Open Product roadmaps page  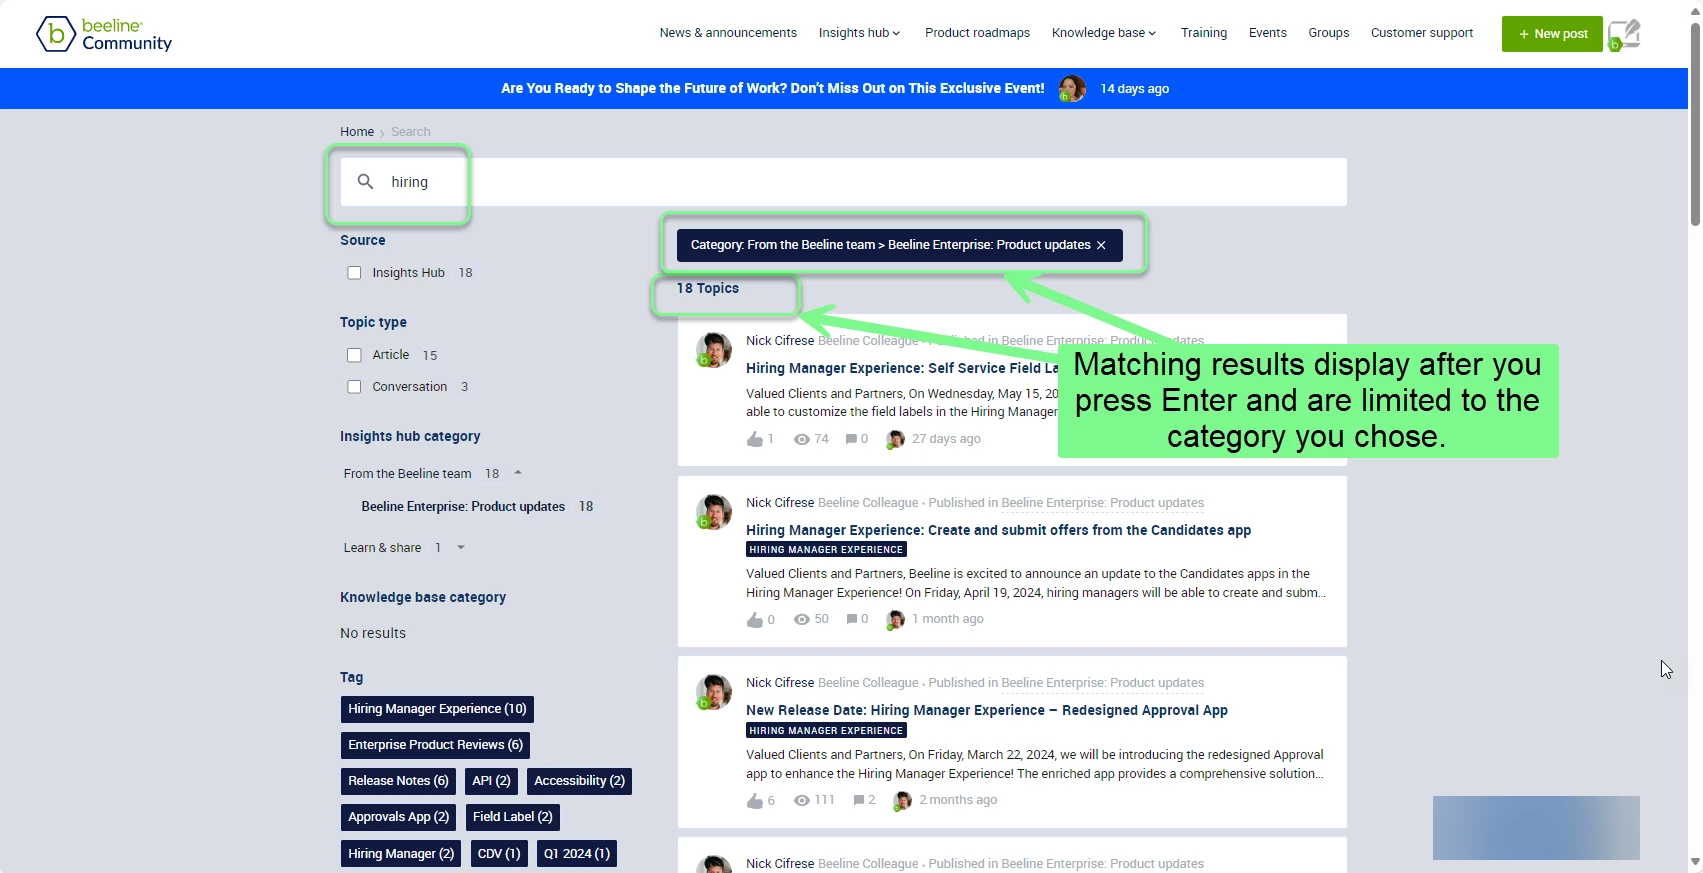click(977, 33)
